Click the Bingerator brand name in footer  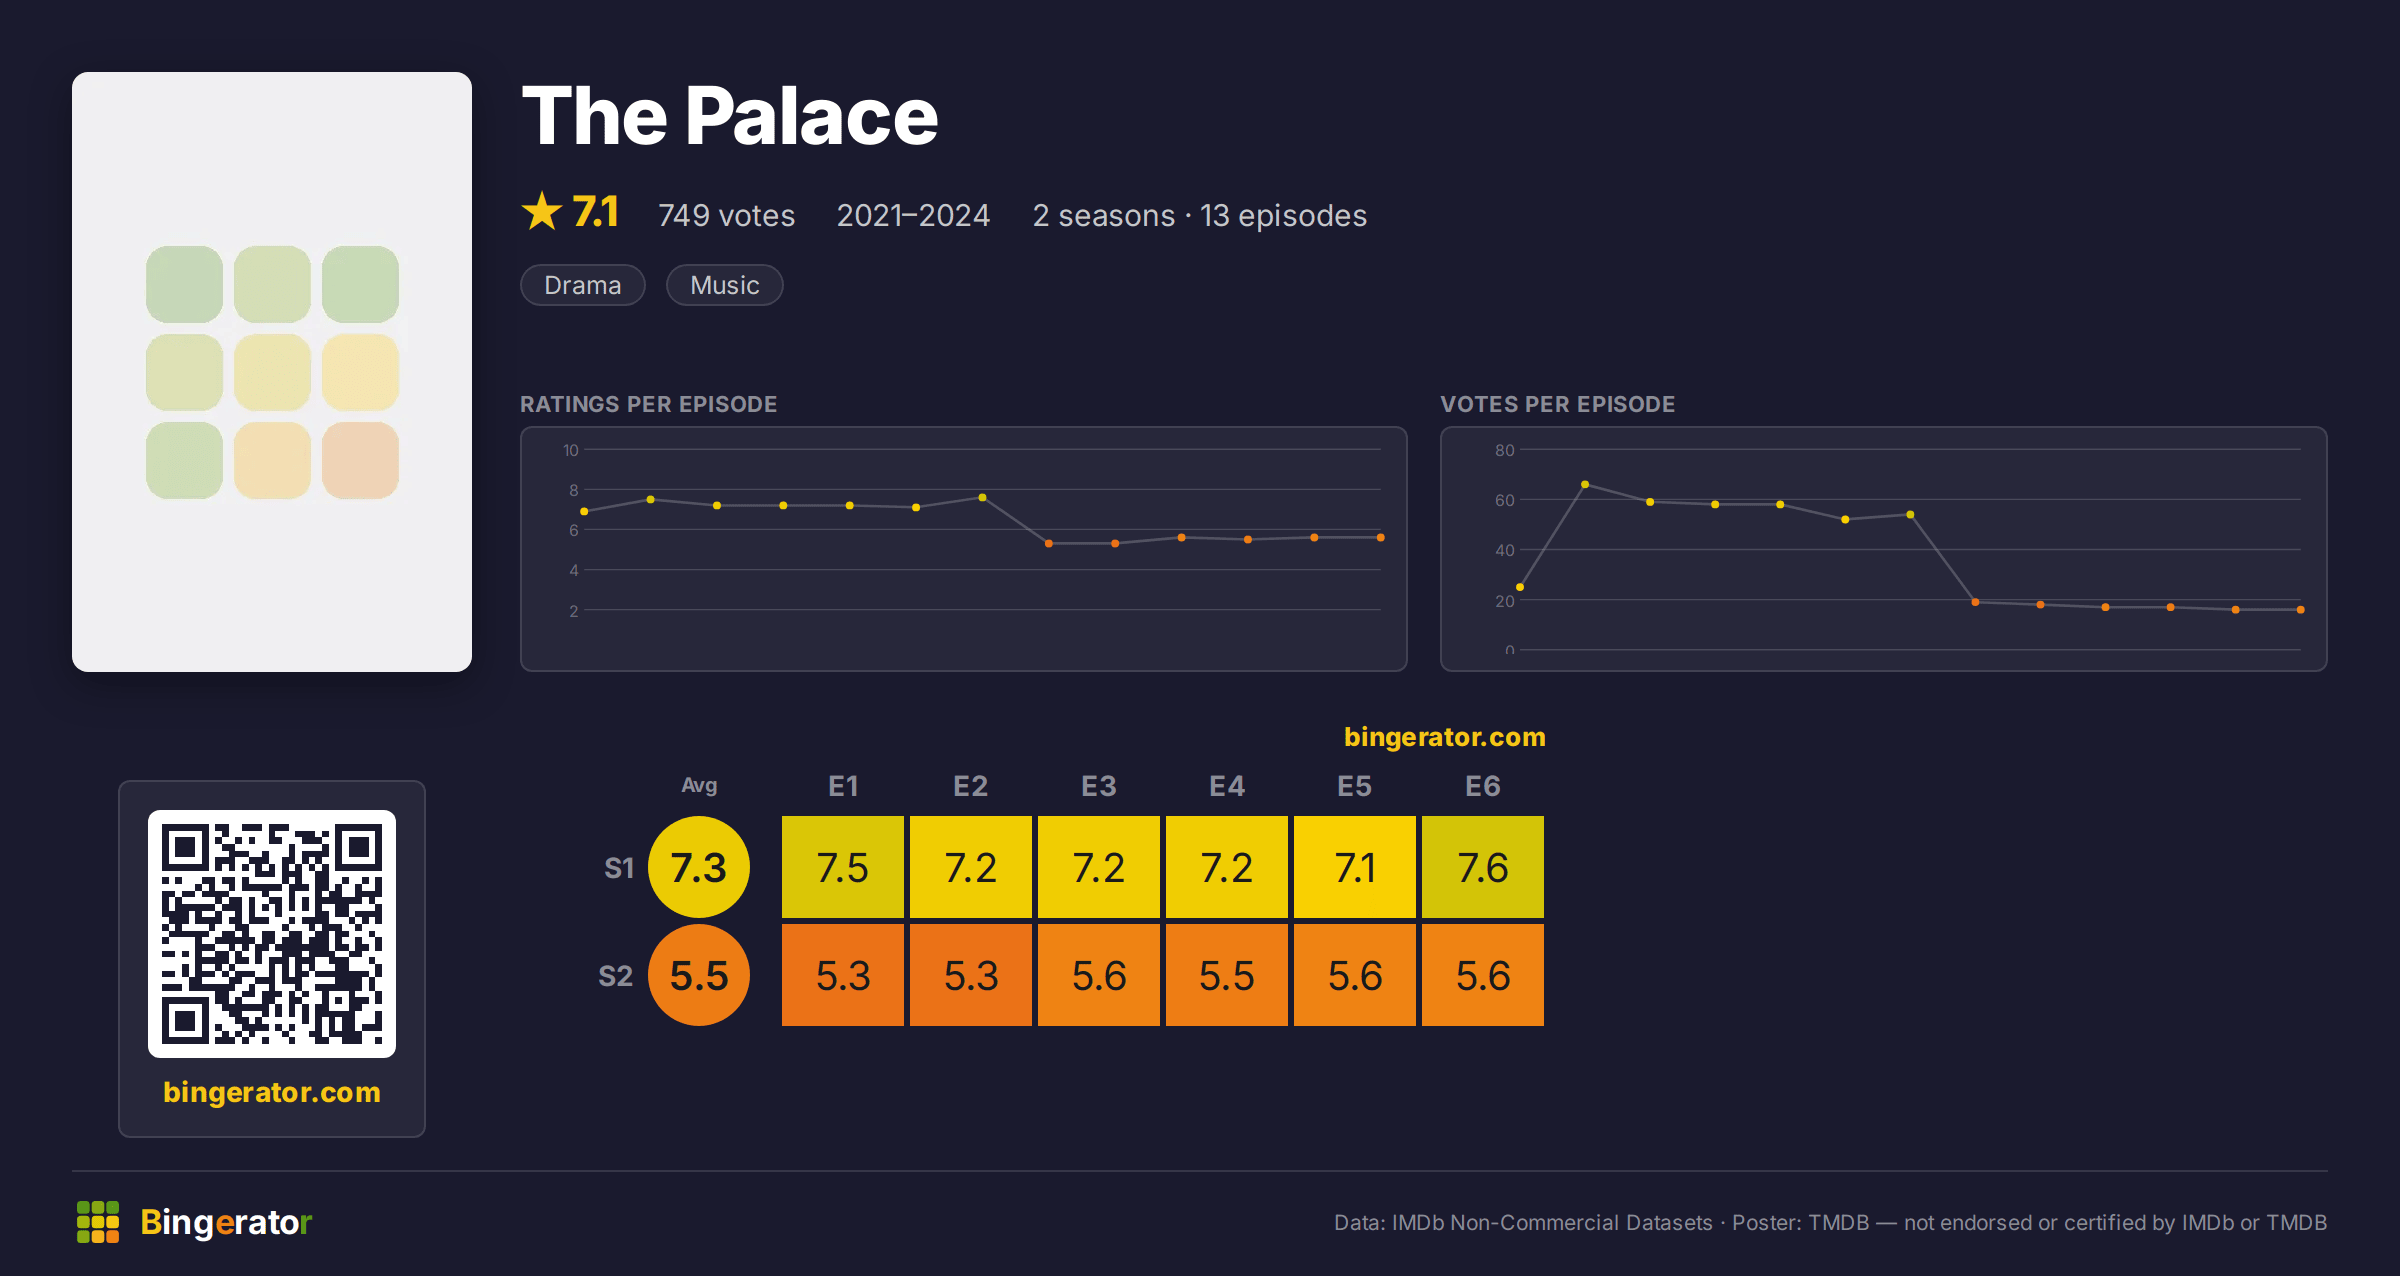click(226, 1222)
